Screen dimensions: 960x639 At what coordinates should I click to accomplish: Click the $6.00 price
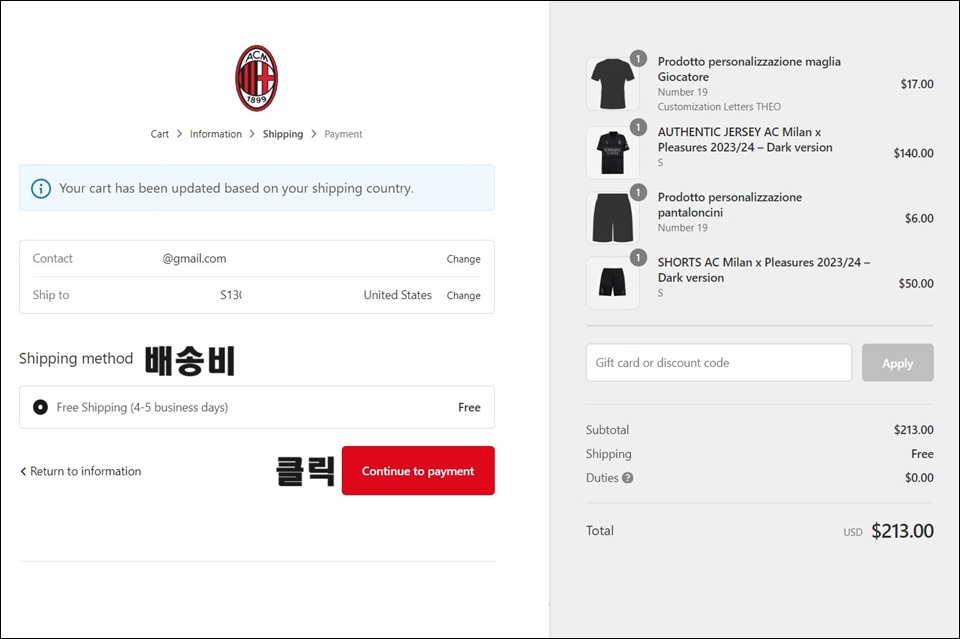point(919,219)
